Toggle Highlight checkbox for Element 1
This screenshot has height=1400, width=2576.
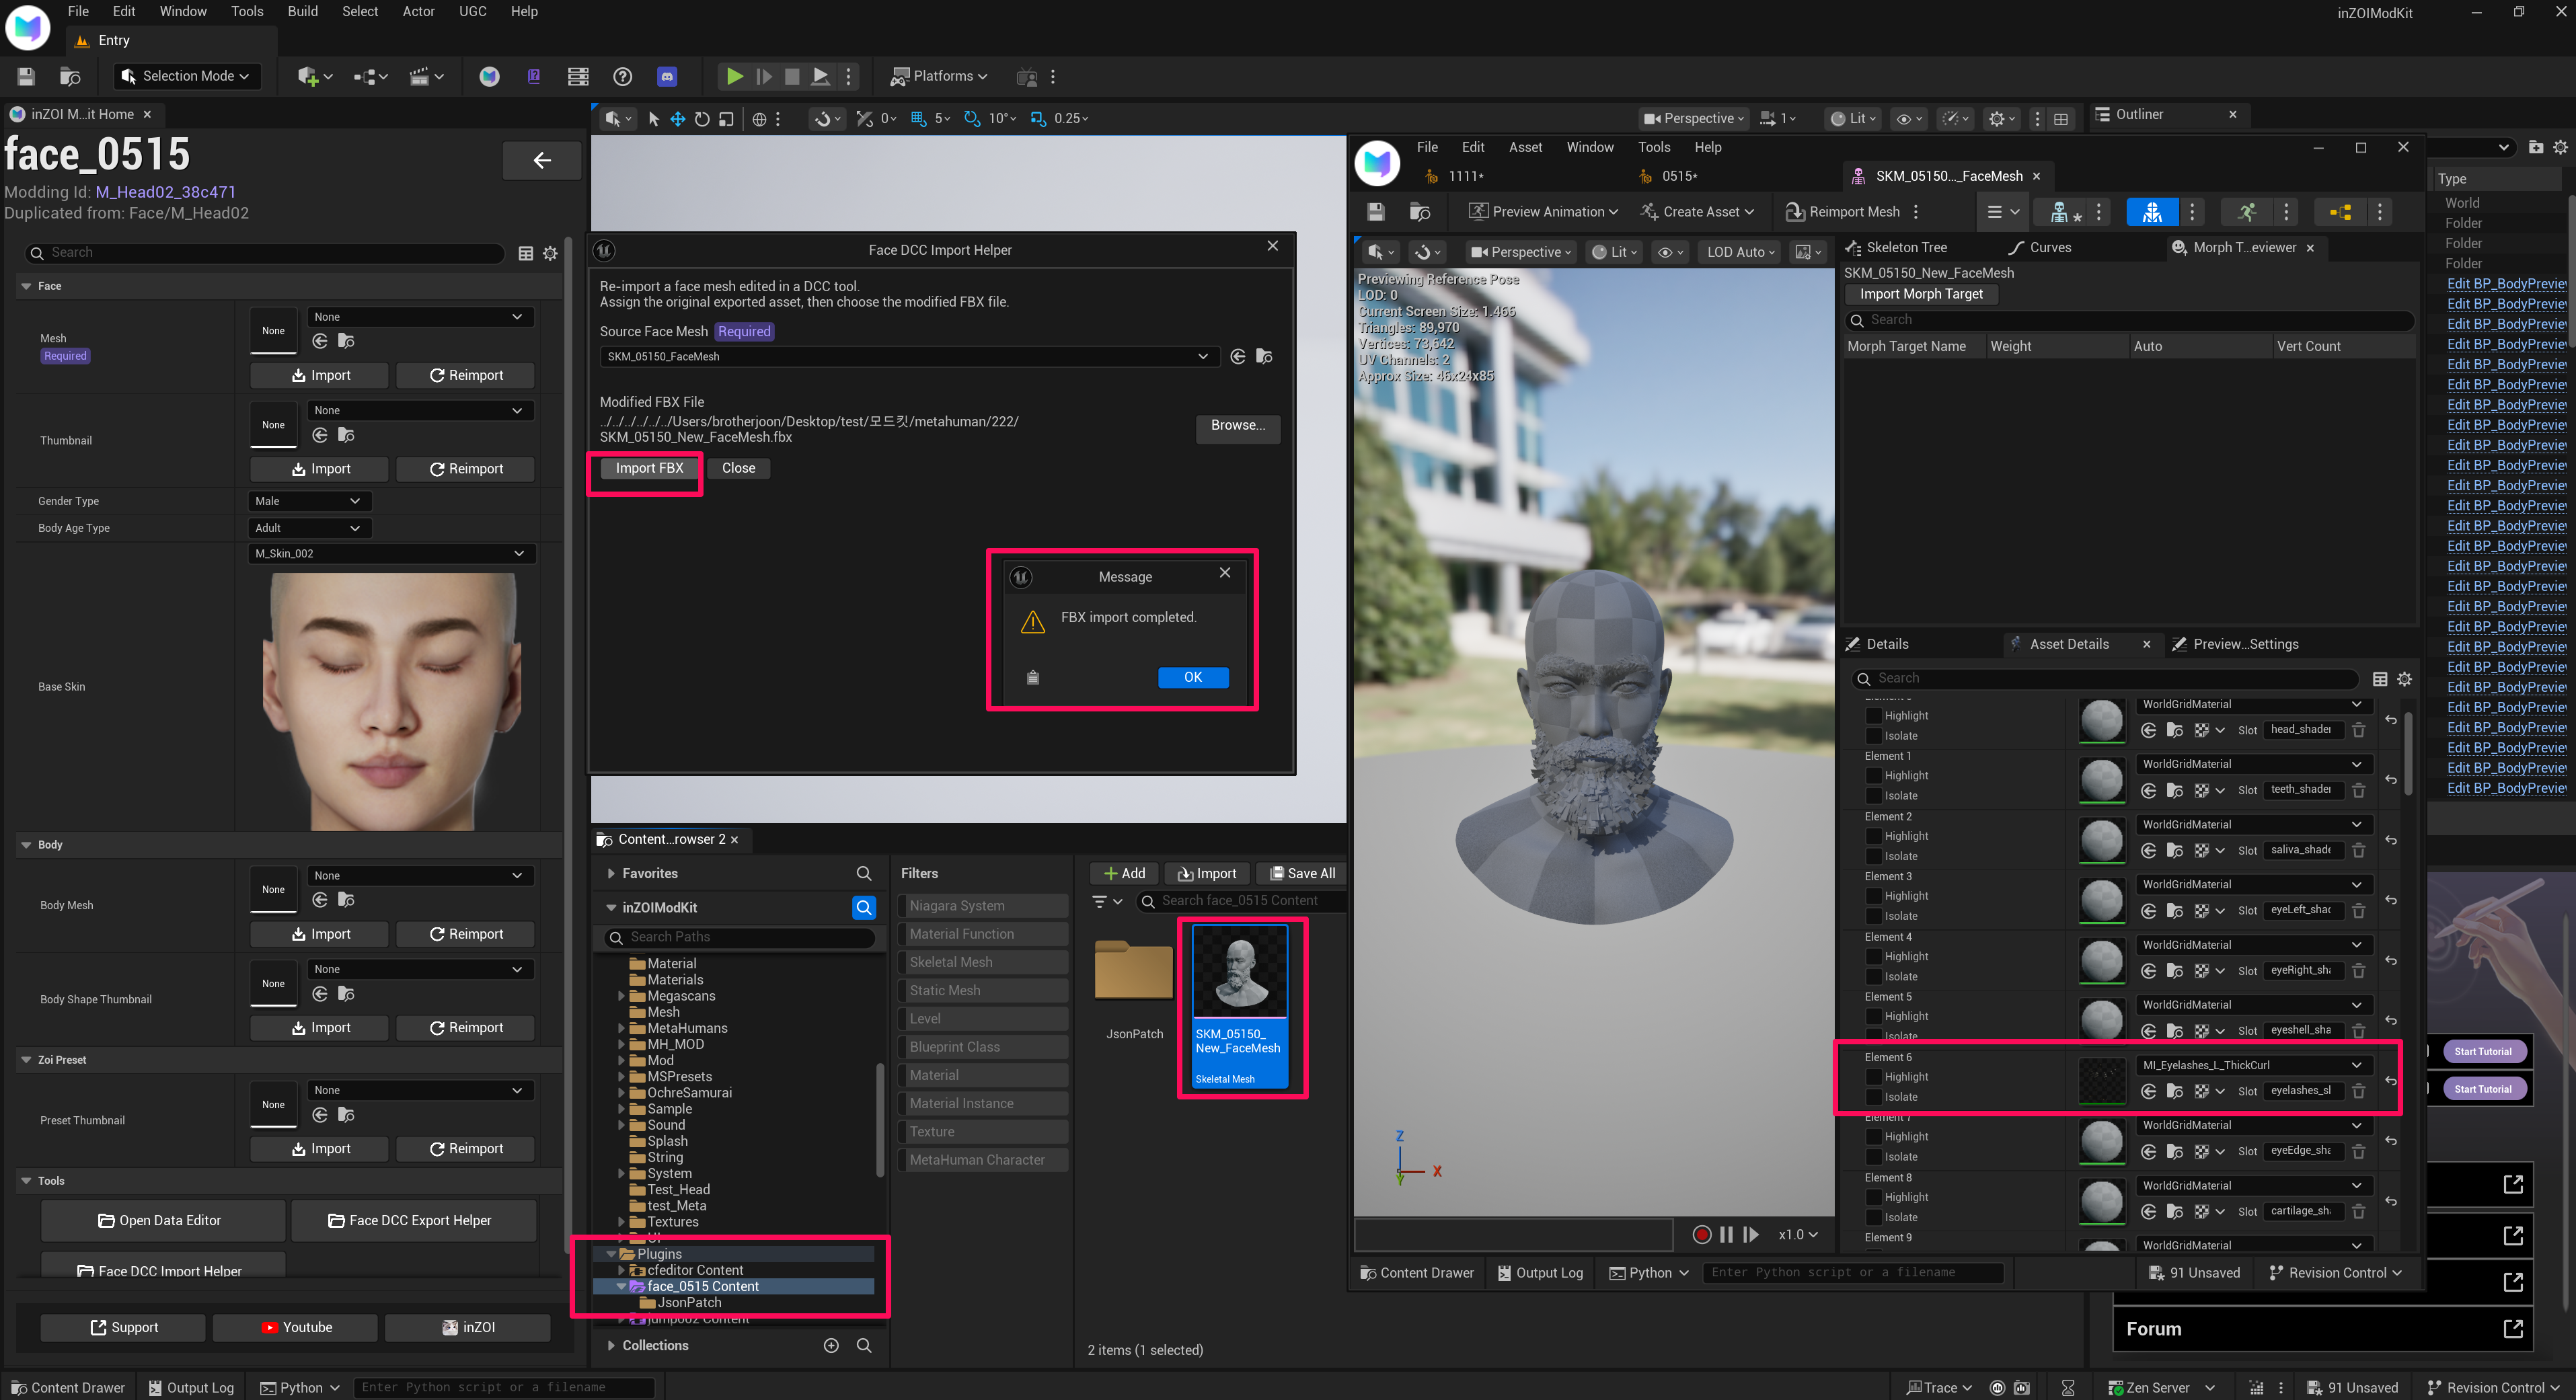(x=1873, y=776)
